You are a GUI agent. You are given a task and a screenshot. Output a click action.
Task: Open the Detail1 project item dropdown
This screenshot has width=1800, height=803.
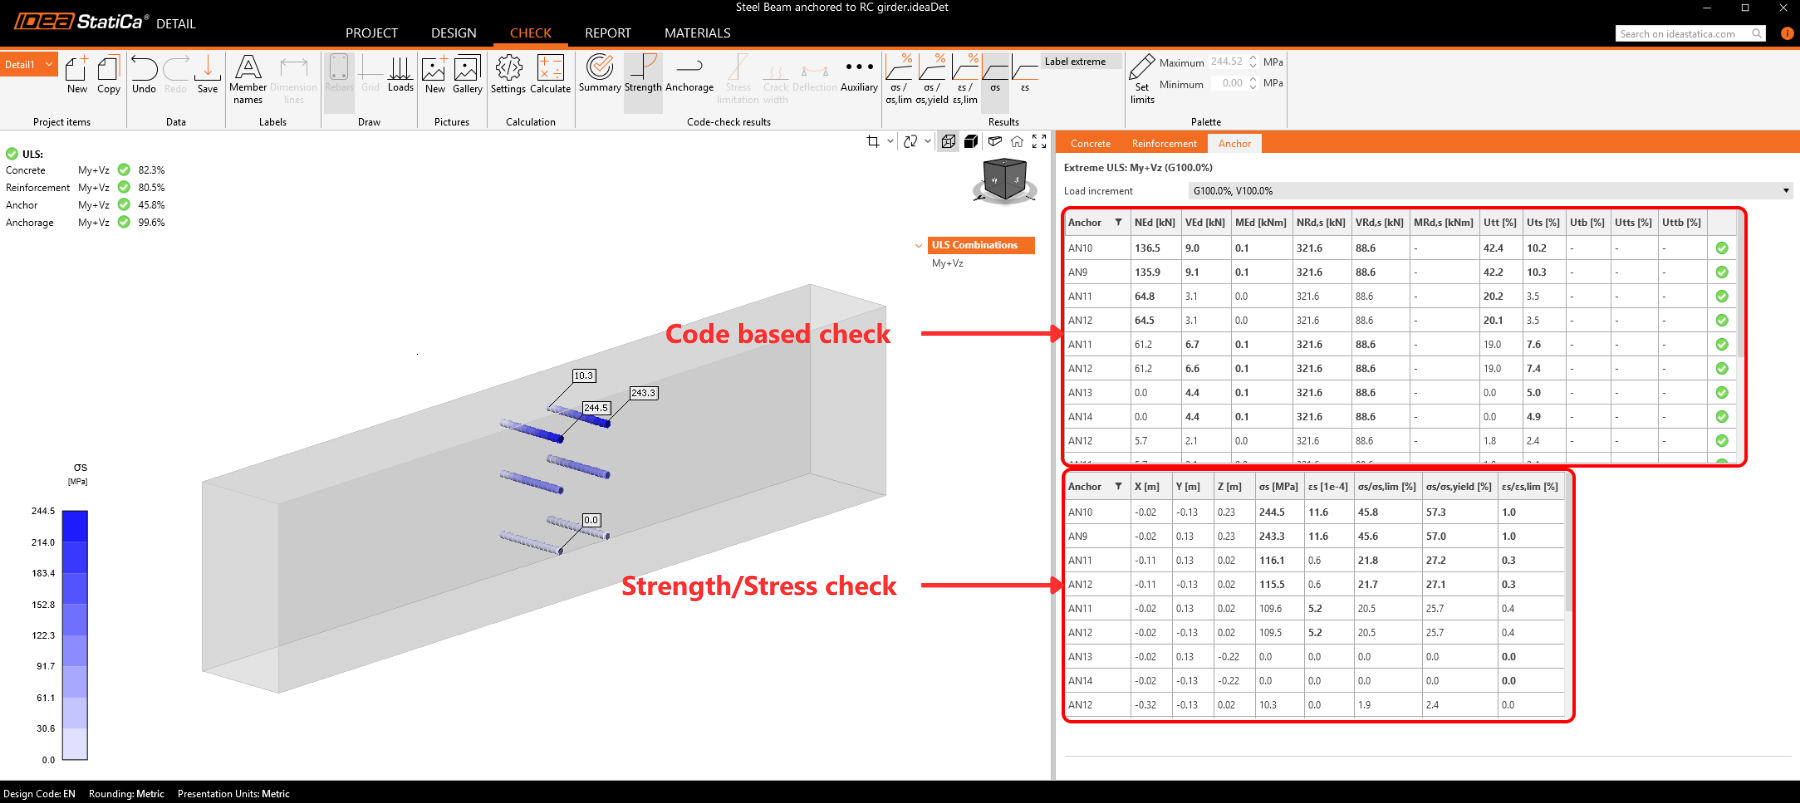tap(29, 64)
